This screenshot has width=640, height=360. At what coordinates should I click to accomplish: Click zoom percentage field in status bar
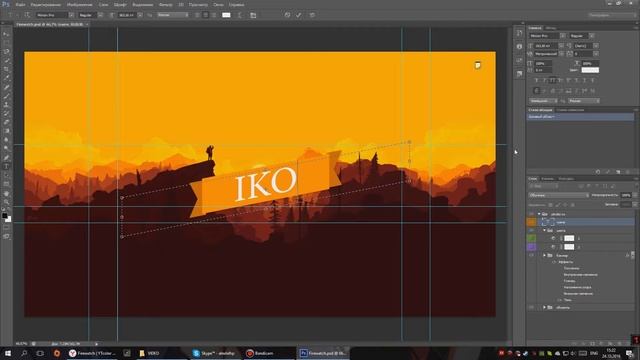pos(21,344)
